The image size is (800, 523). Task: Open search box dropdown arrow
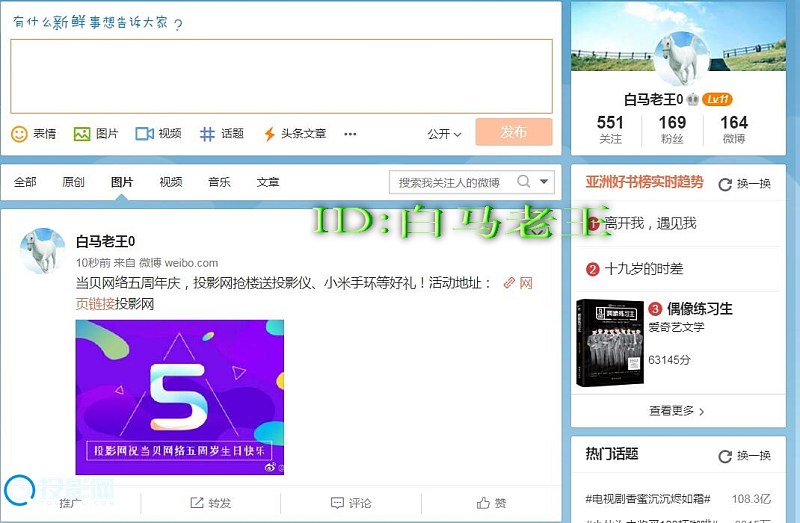tap(544, 181)
